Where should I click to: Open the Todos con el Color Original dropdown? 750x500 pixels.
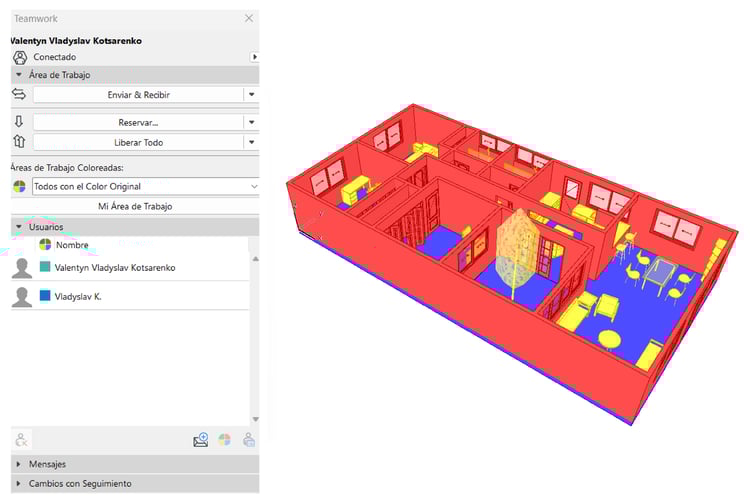[x=146, y=187]
